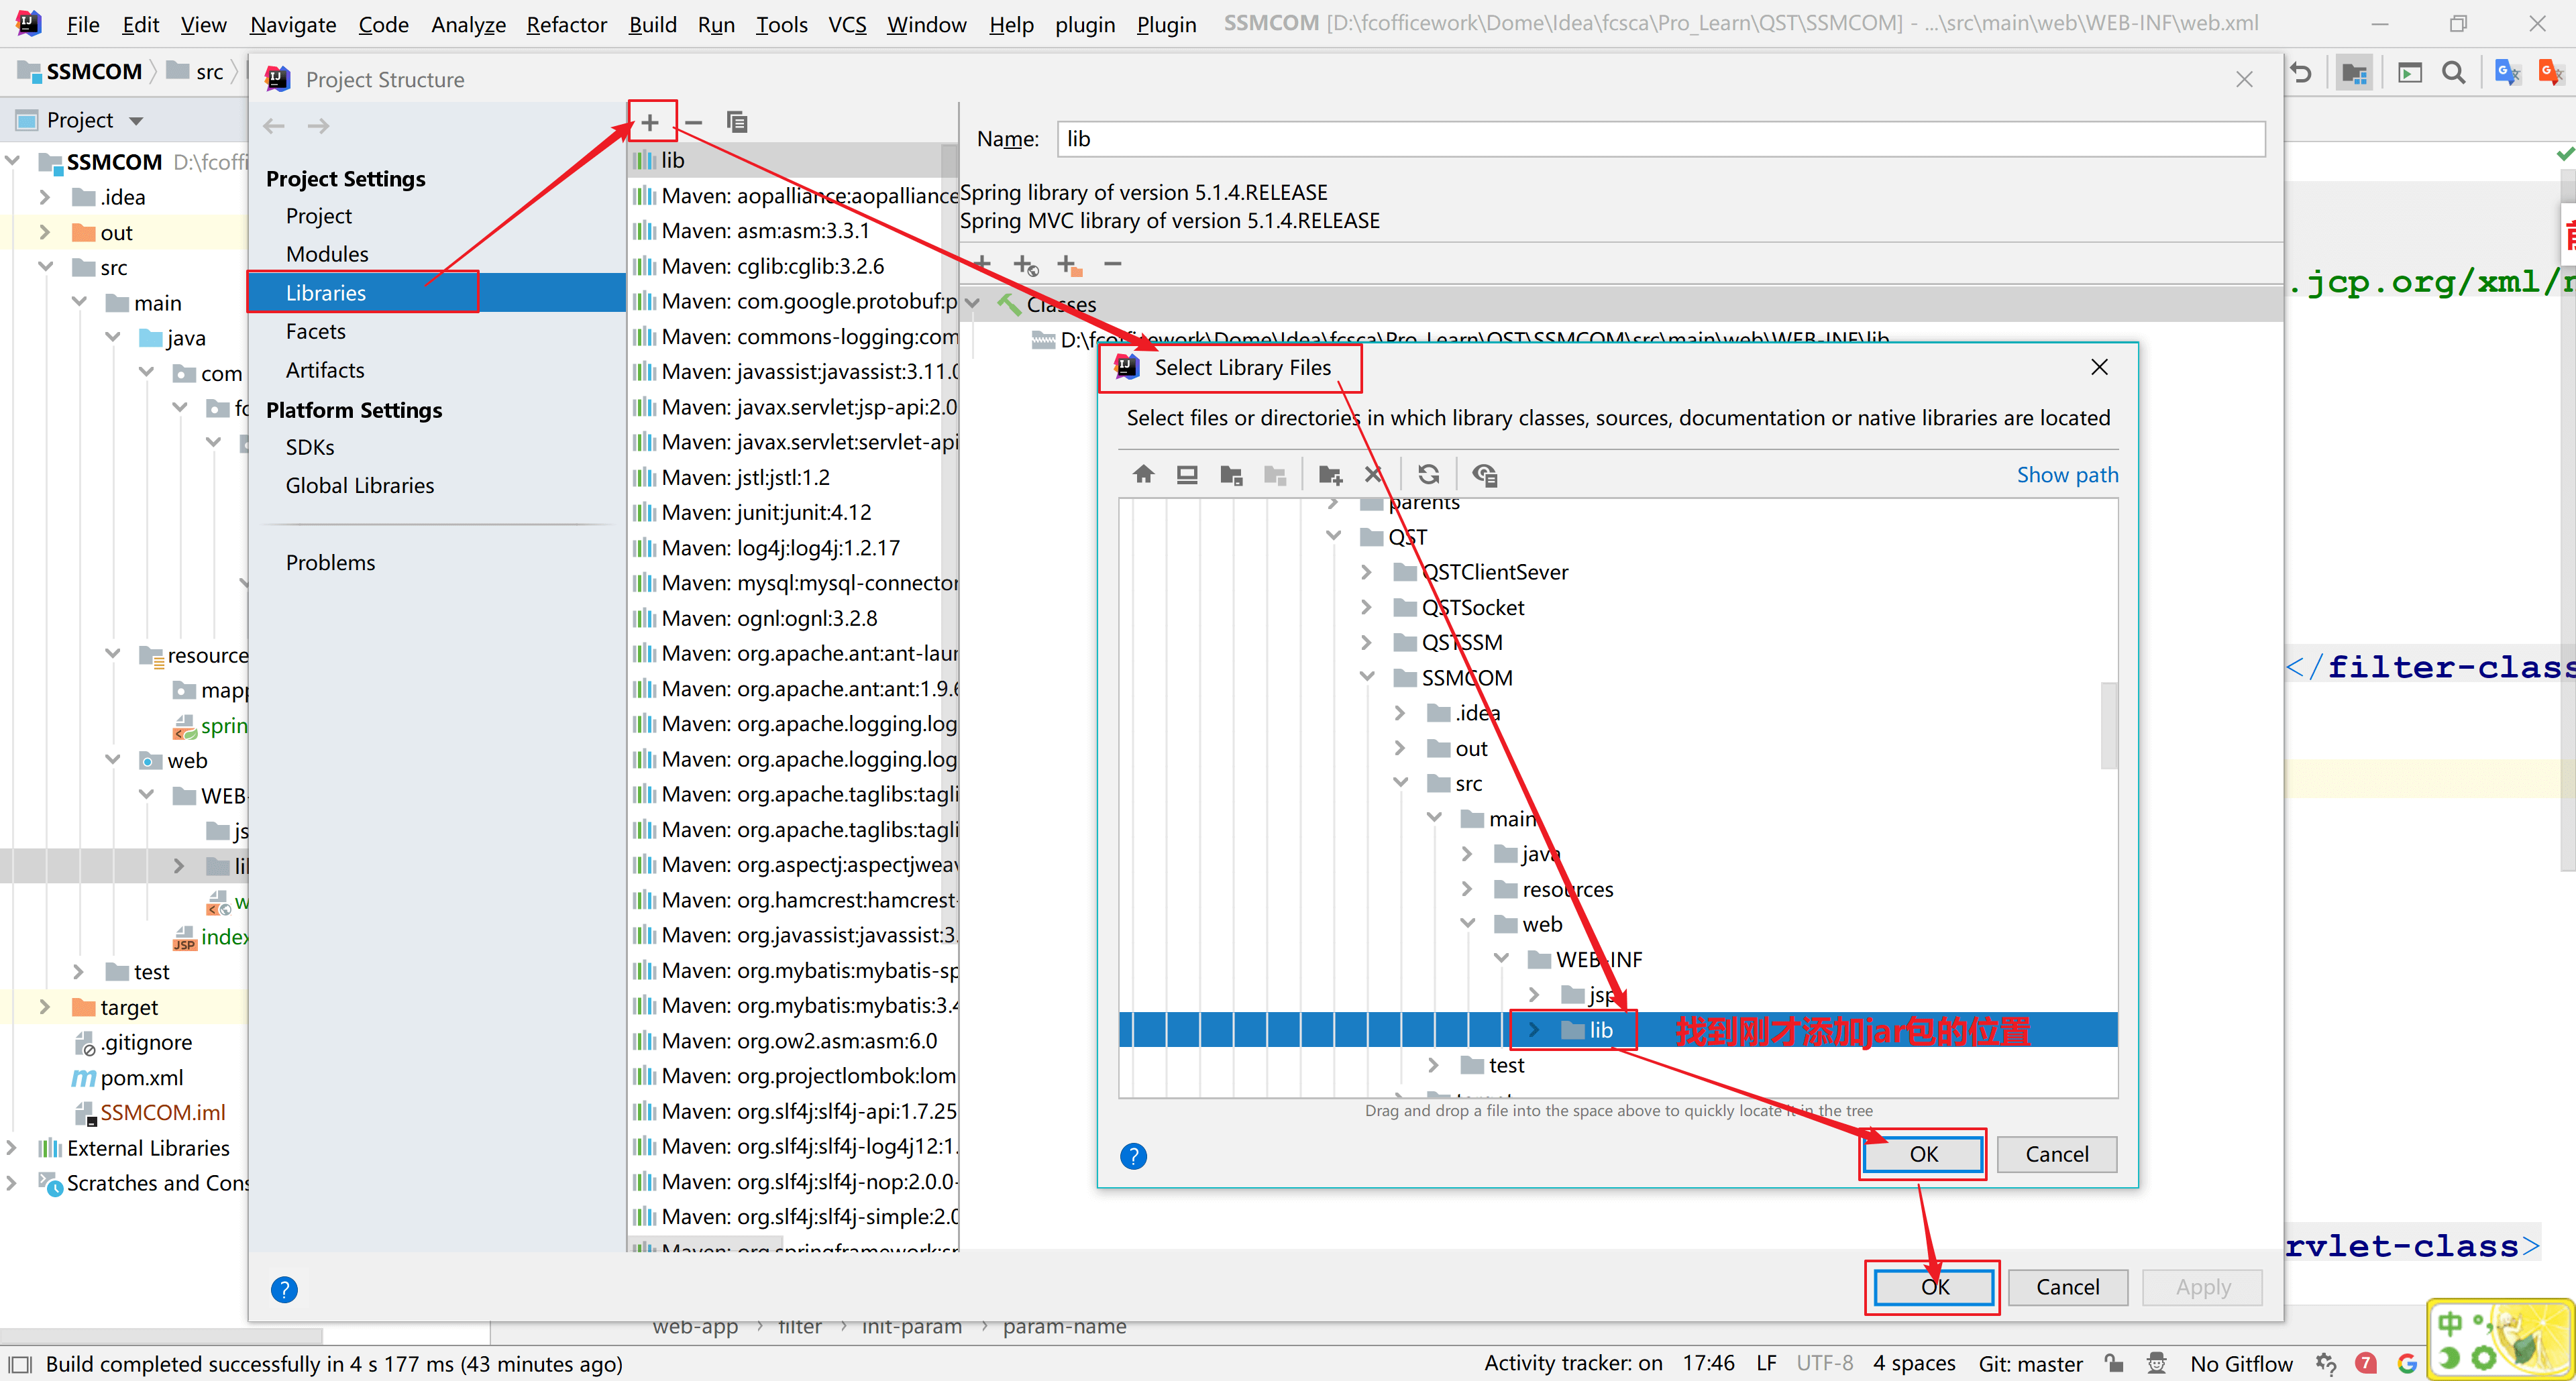Click the copy library icon
Image resolution: width=2576 pixels, height=1381 pixels.
point(737,122)
